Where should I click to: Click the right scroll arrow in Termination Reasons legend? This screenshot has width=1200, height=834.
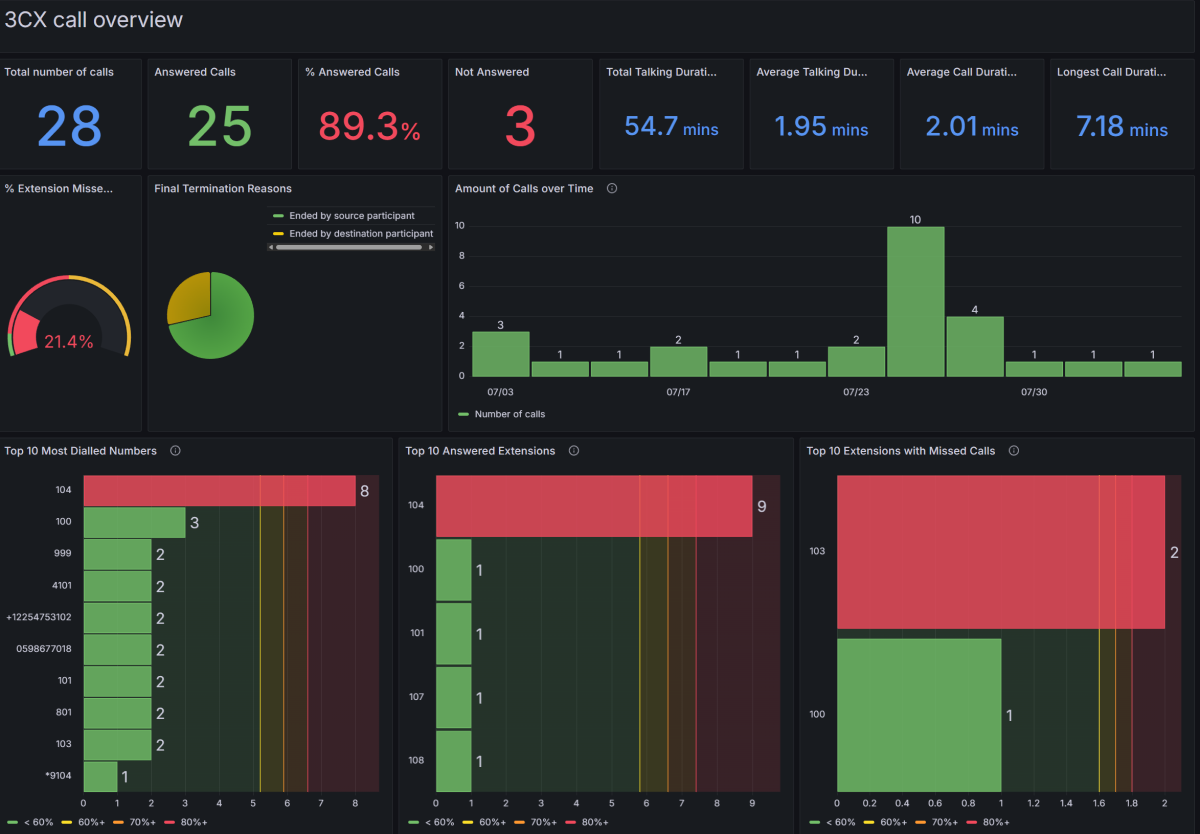click(x=432, y=246)
